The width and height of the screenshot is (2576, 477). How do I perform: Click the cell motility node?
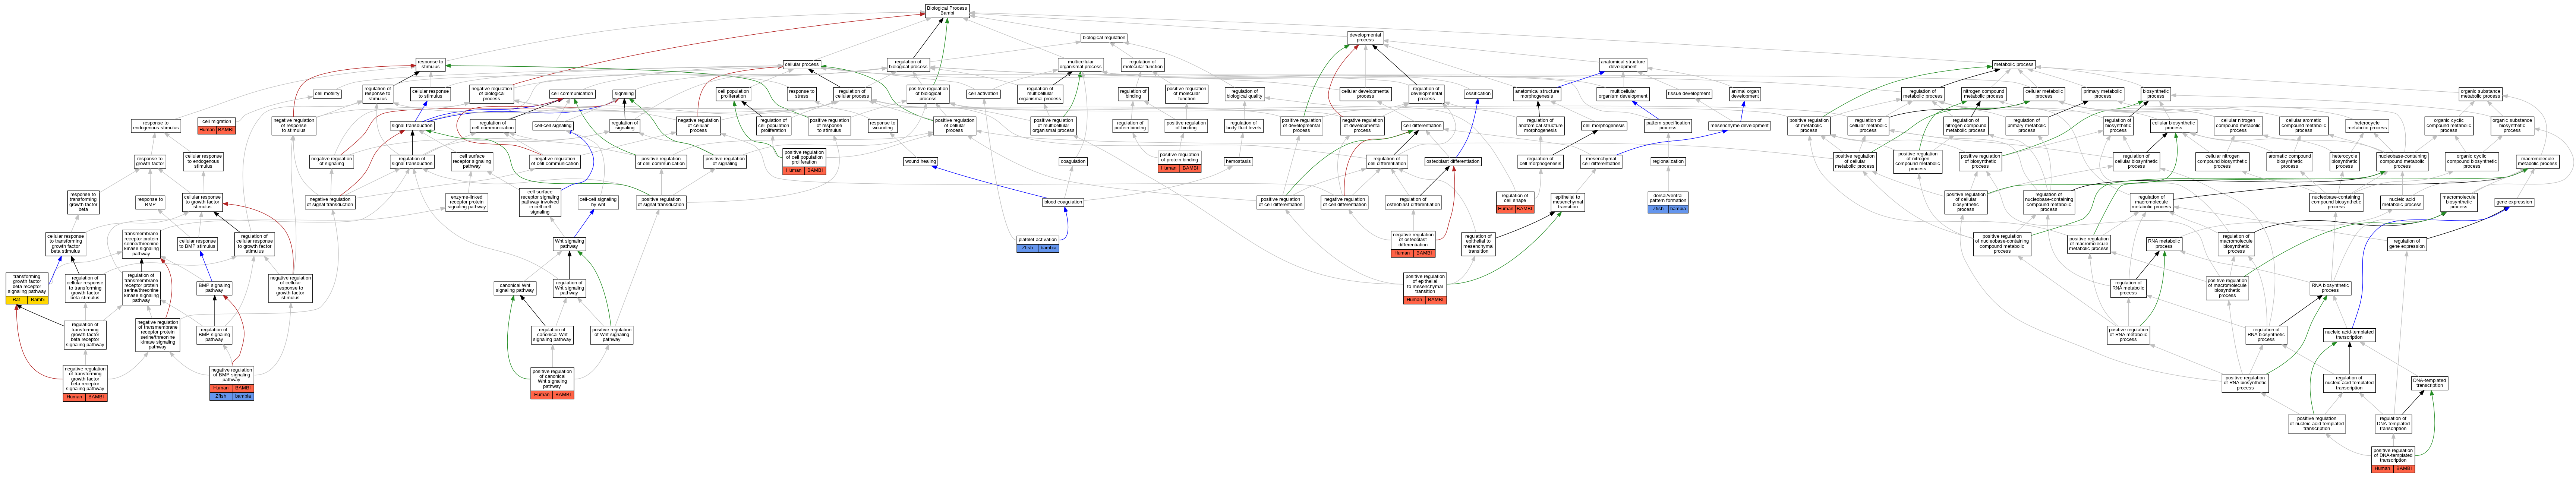(327, 93)
